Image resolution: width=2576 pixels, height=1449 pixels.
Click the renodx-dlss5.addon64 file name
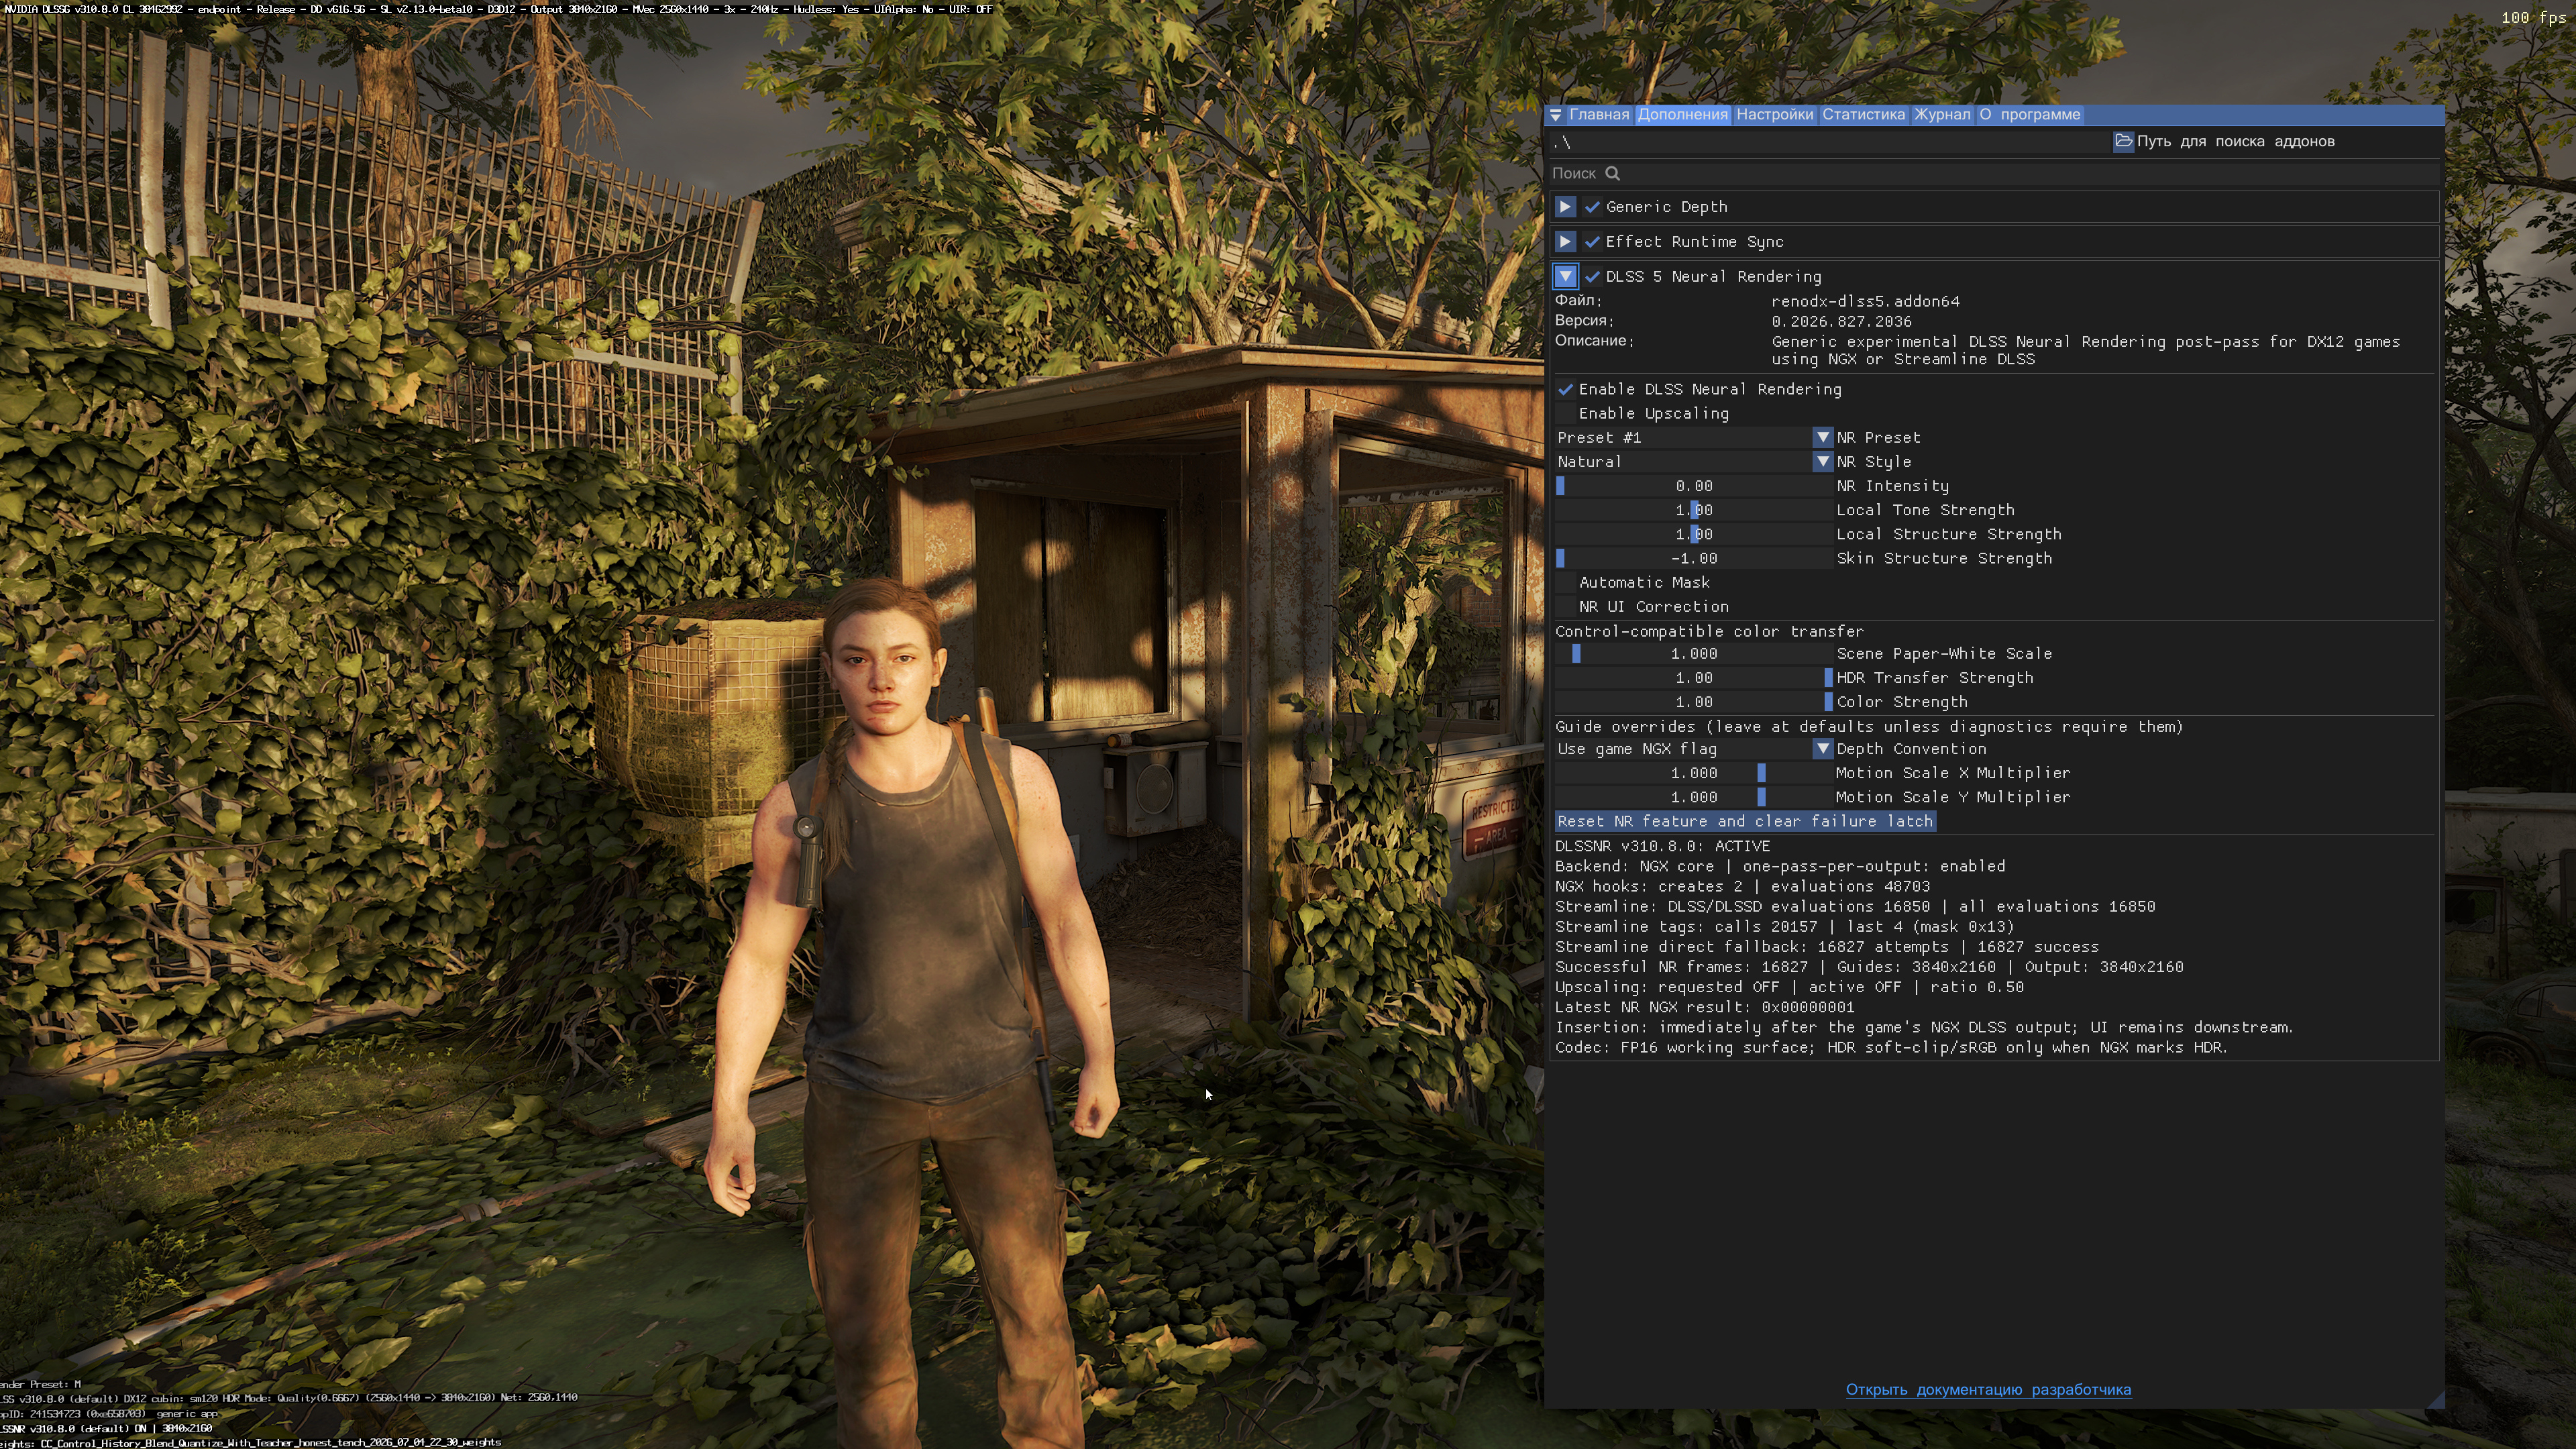[1865, 301]
